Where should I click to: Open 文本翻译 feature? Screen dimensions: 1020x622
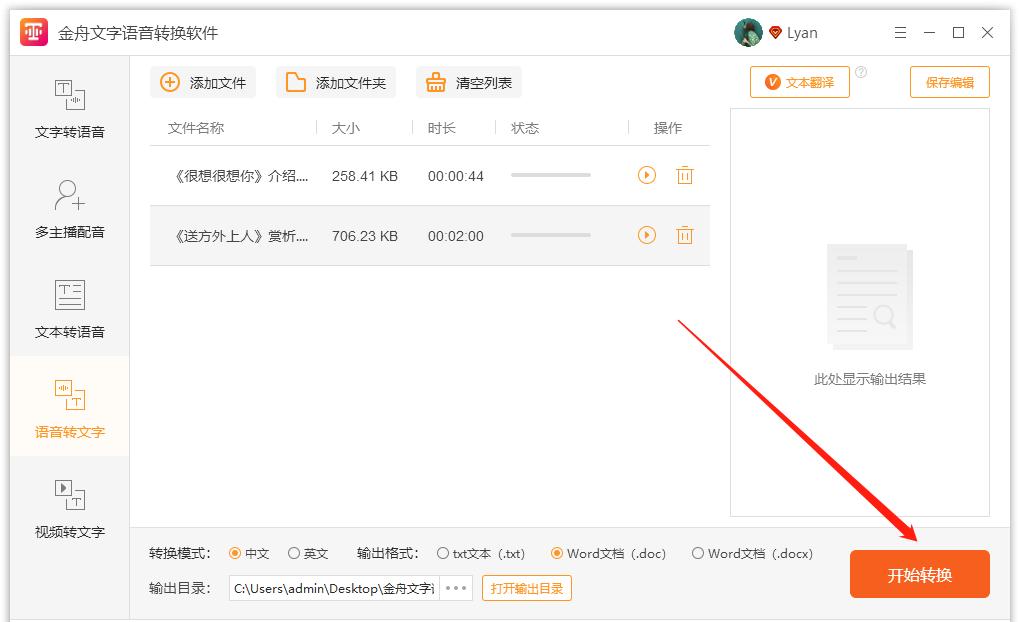click(x=800, y=82)
